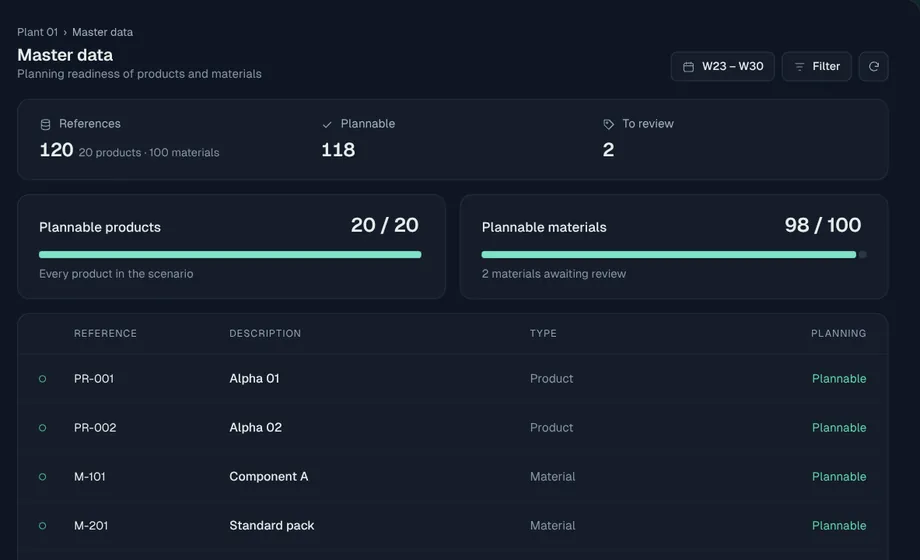The height and width of the screenshot is (560, 920).
Task: Click the 118 plannable count
Action: coord(338,150)
